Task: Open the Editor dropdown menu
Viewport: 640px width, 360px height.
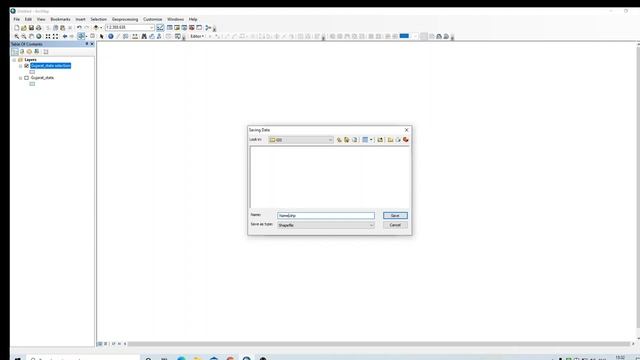Action: click(x=197, y=36)
